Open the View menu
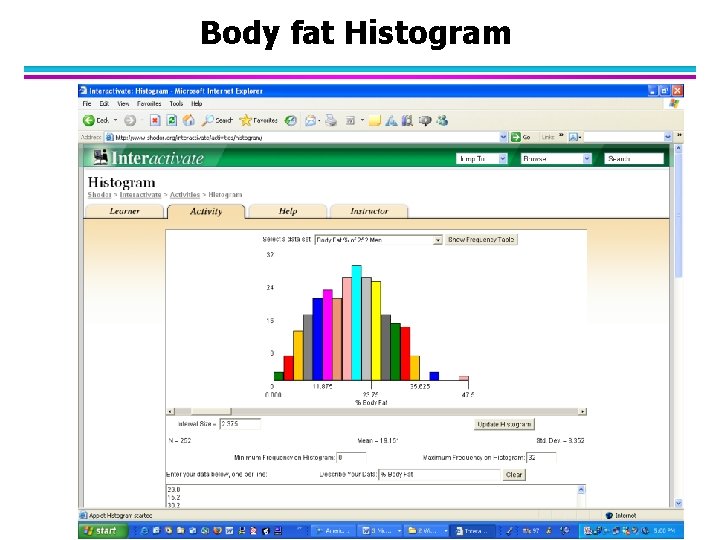The width and height of the screenshot is (720, 540). [123, 104]
